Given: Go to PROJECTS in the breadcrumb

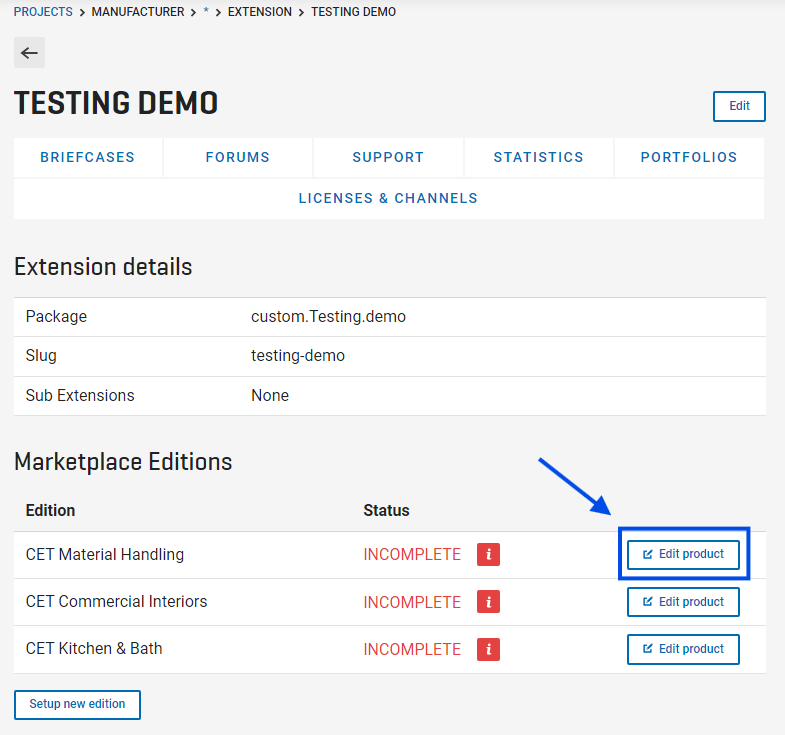Looking at the screenshot, I should [43, 12].
